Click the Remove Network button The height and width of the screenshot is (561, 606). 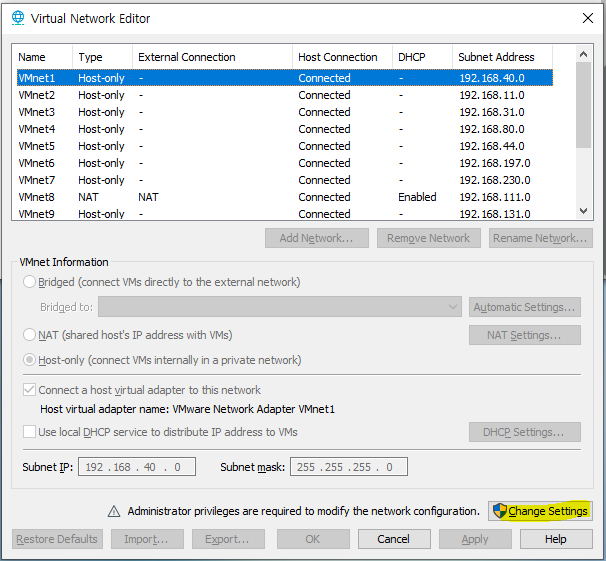[429, 238]
